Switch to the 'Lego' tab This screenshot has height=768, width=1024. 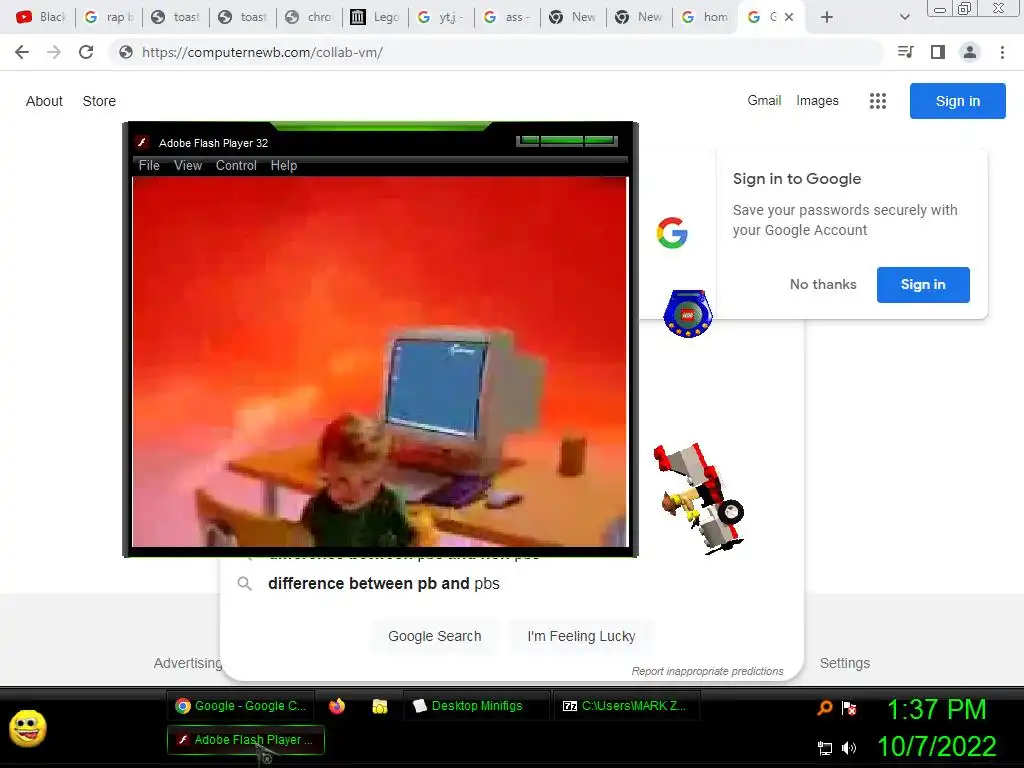(375, 17)
